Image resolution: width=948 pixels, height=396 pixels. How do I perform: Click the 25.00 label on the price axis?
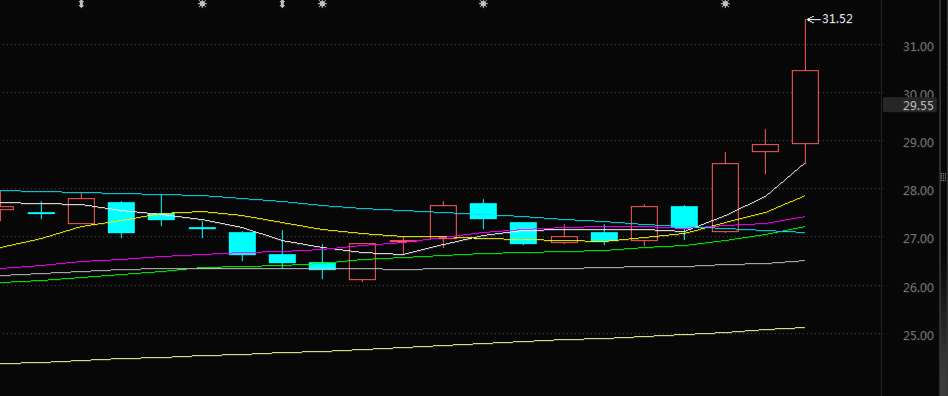(x=918, y=336)
